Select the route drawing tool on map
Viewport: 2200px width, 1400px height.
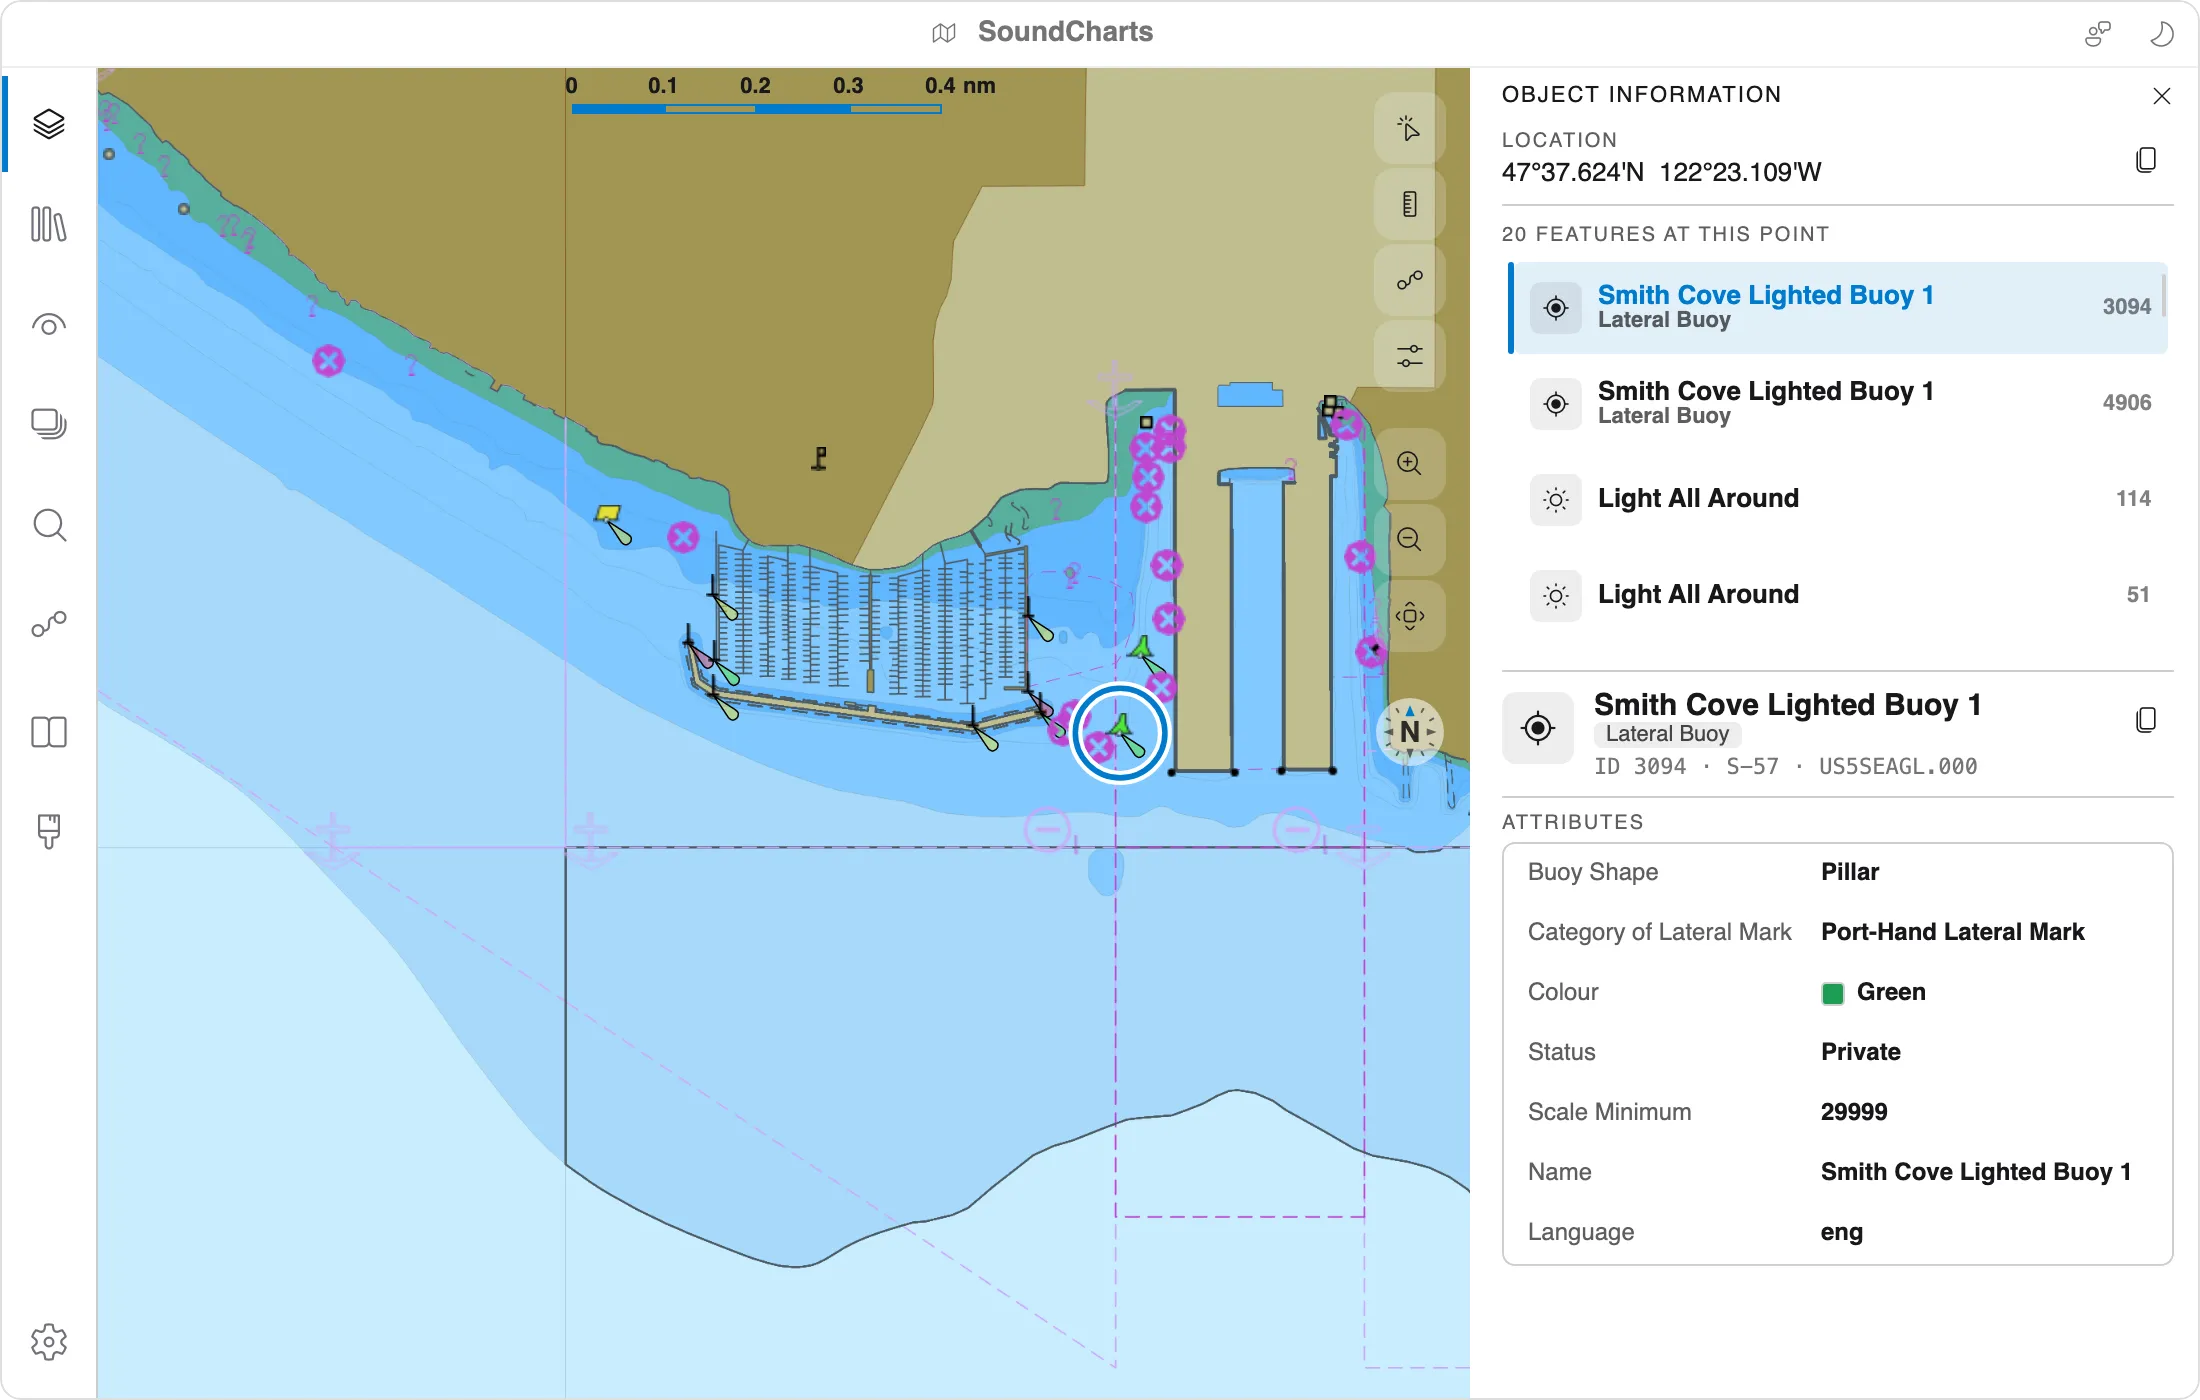(1409, 280)
